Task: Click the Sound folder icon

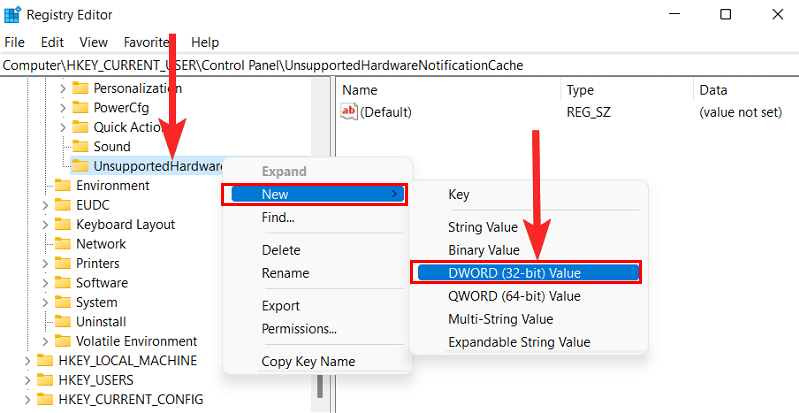Action: coord(80,147)
